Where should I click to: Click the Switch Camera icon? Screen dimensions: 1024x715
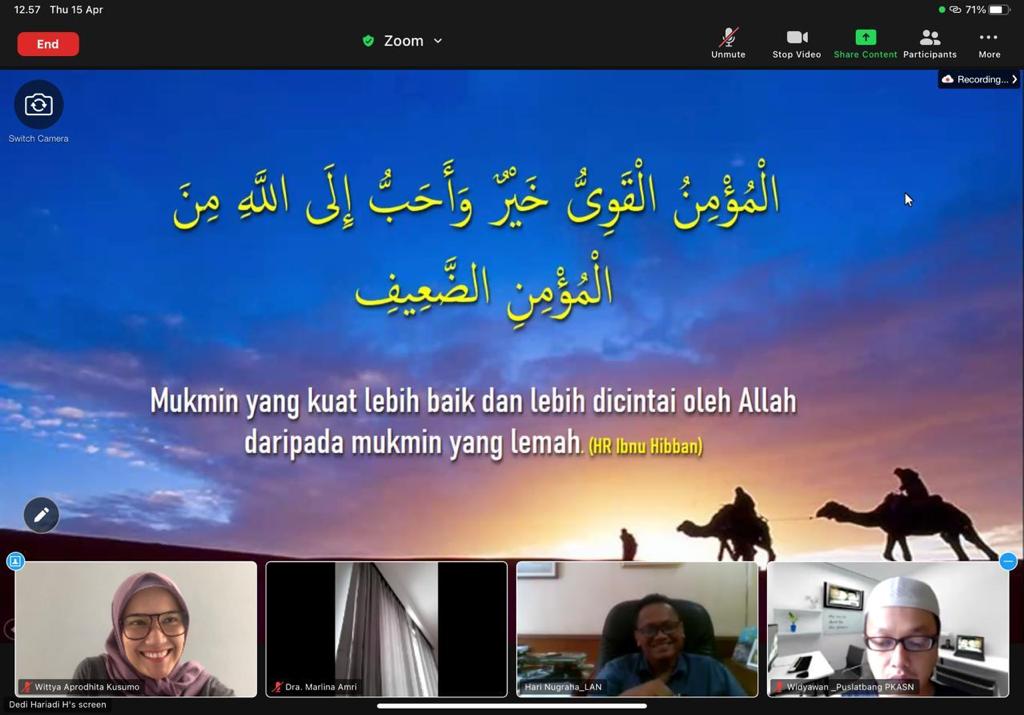tap(39, 104)
